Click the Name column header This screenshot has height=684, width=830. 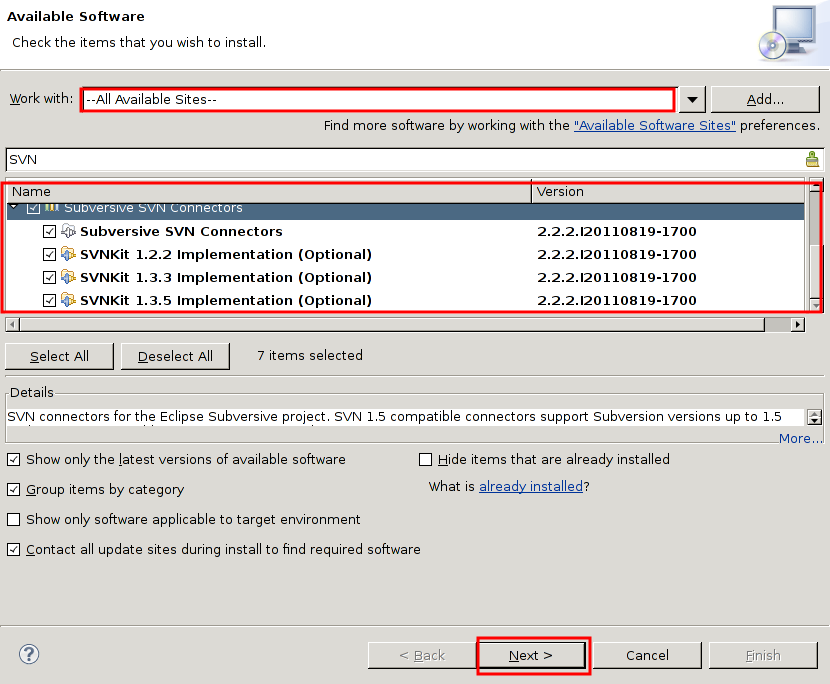pos(268,192)
